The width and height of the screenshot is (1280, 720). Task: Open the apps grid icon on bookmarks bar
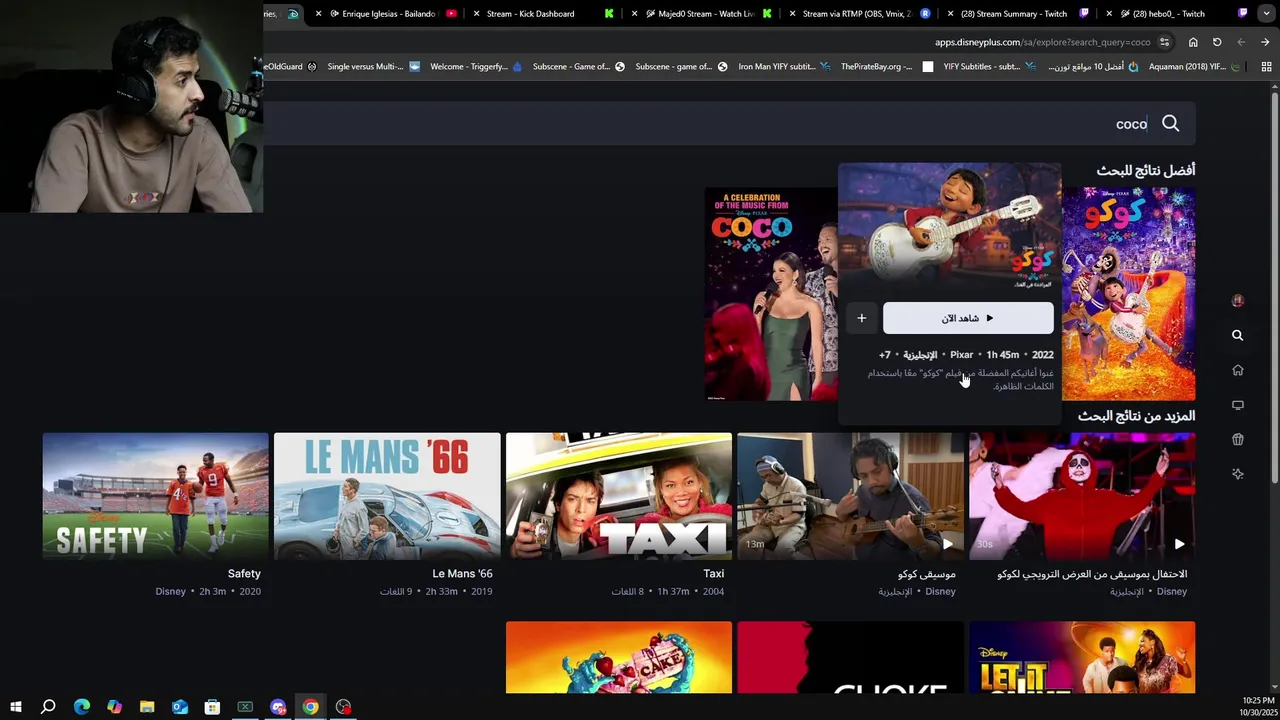(x=1266, y=67)
